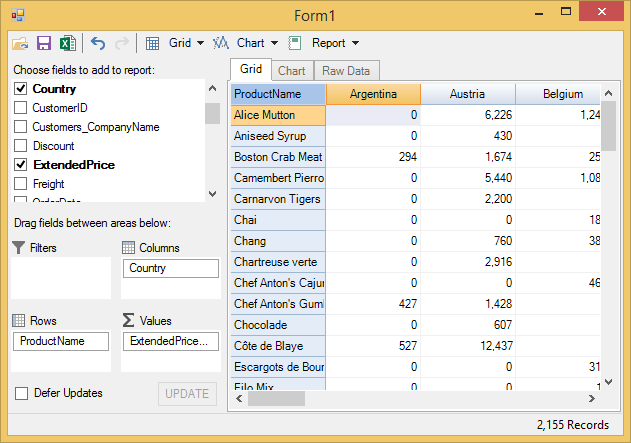Switch to the Raw Data tab
631x443 pixels.
(x=346, y=71)
